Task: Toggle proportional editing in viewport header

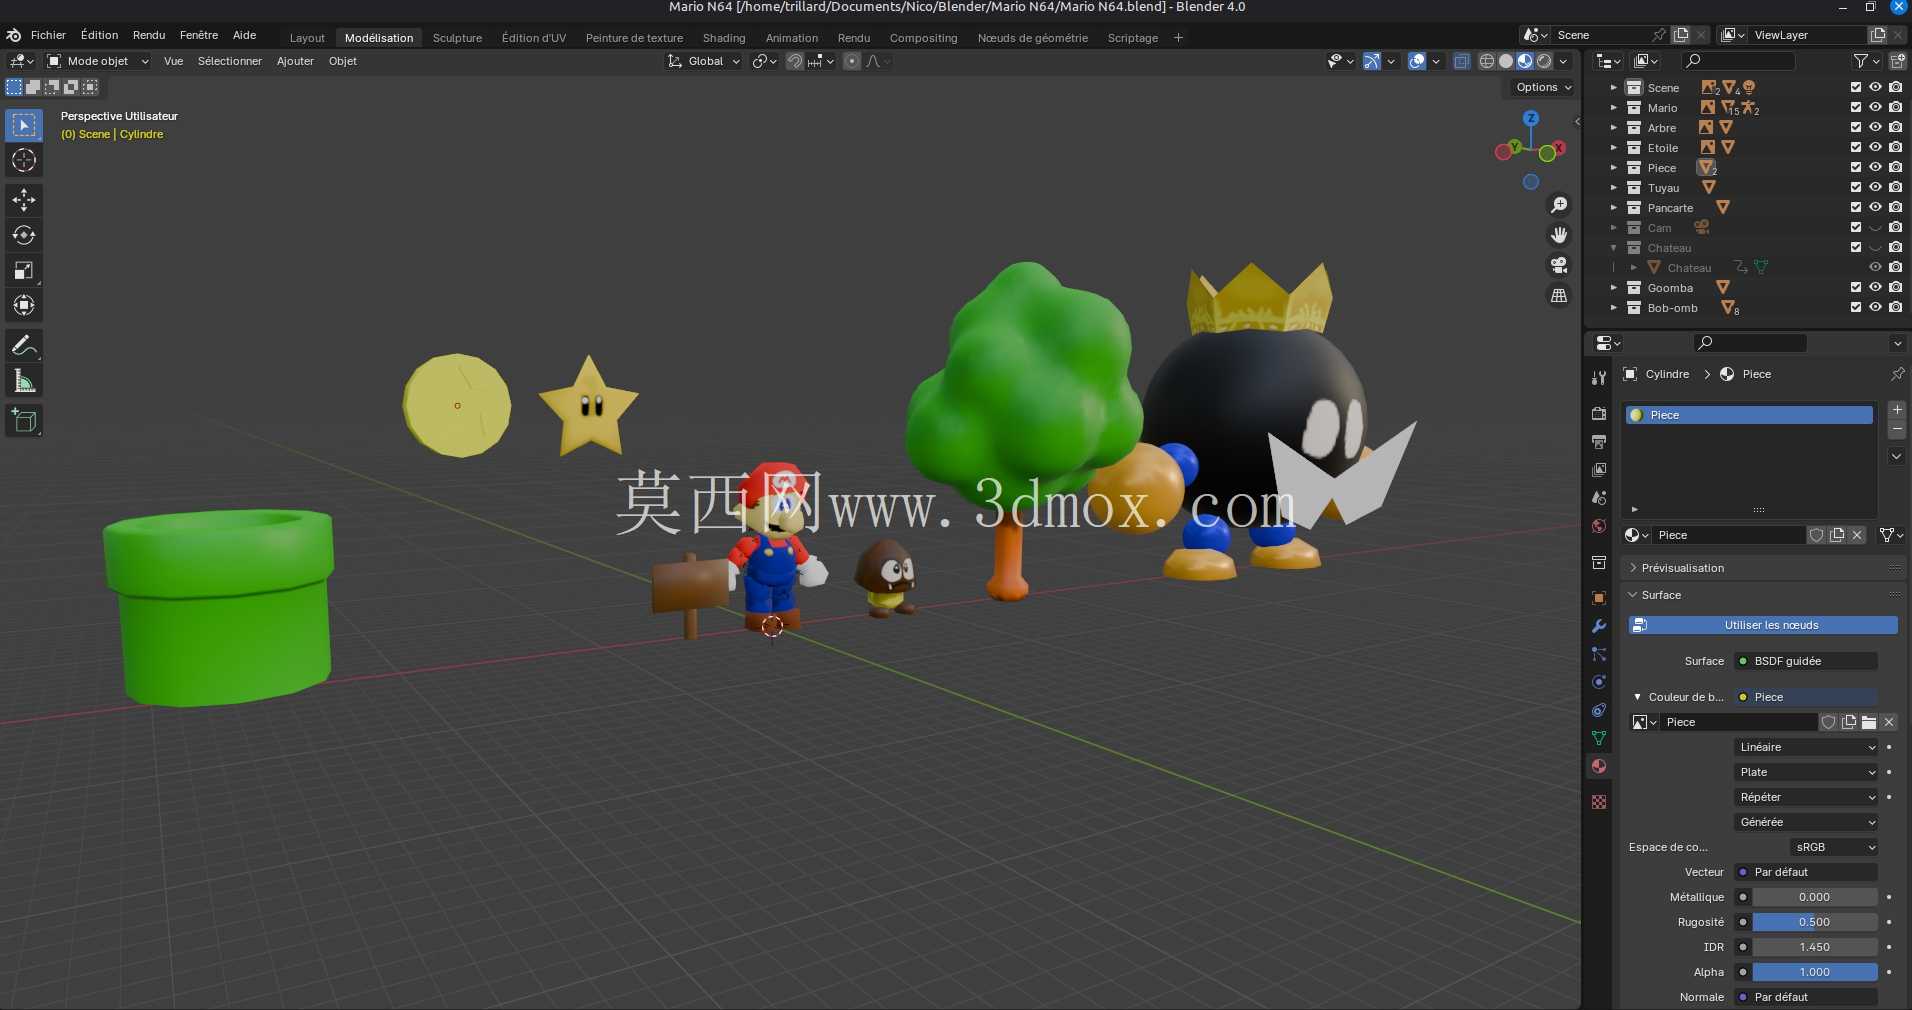Action: click(x=852, y=61)
